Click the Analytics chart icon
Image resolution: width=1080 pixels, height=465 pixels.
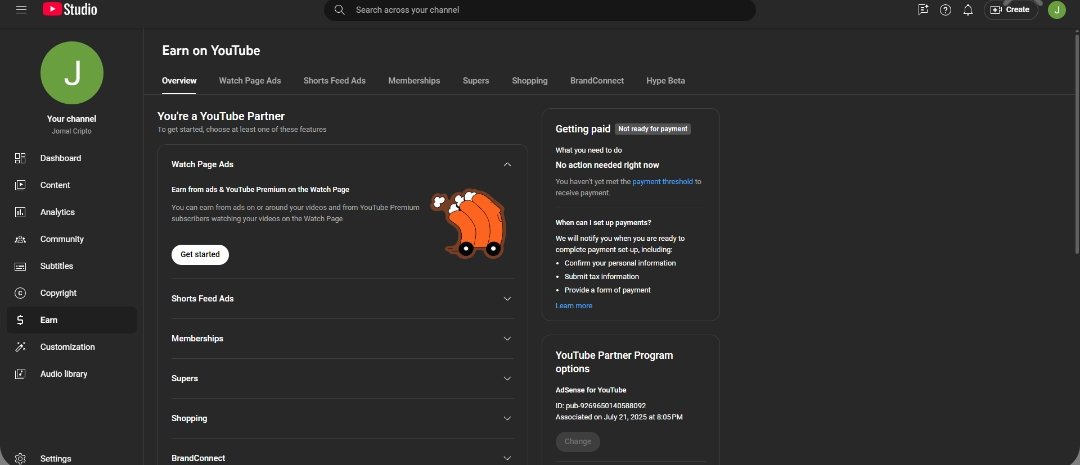pyautogui.click(x=20, y=211)
